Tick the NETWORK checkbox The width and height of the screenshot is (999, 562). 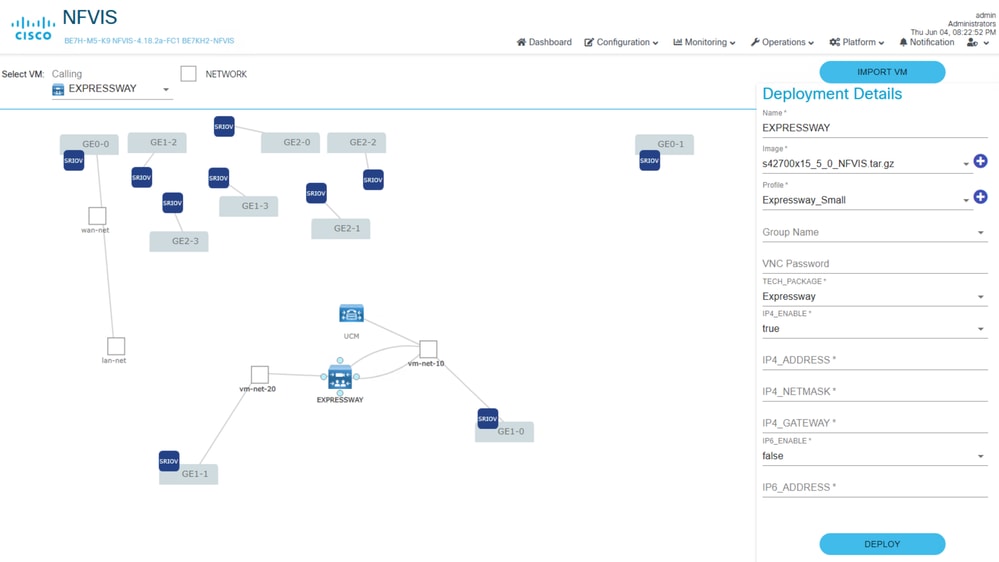click(x=188, y=73)
